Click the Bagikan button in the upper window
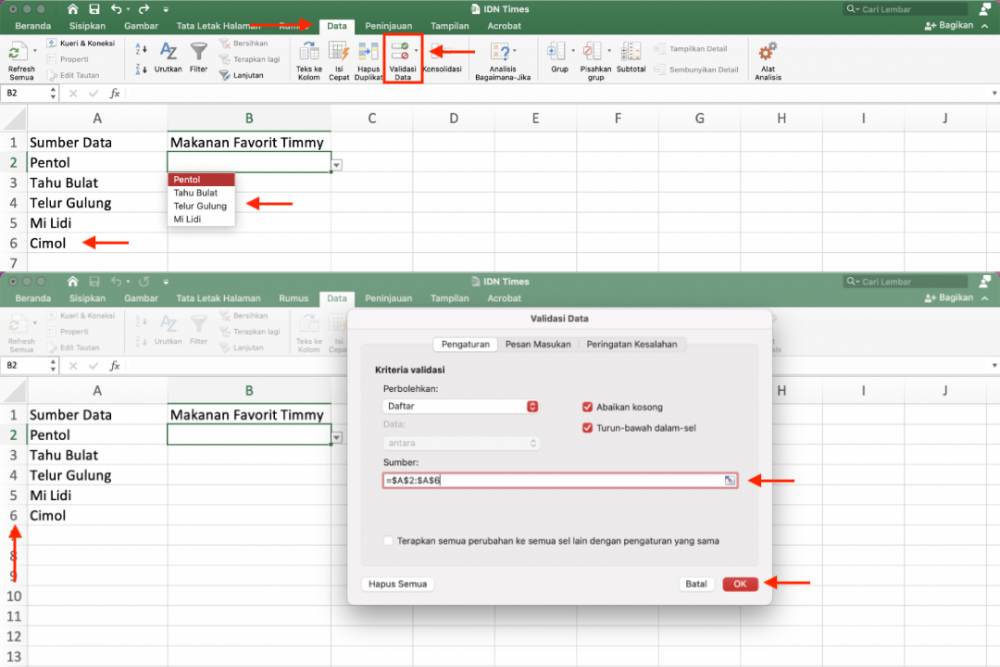This screenshot has height=667, width=1000. click(949, 26)
